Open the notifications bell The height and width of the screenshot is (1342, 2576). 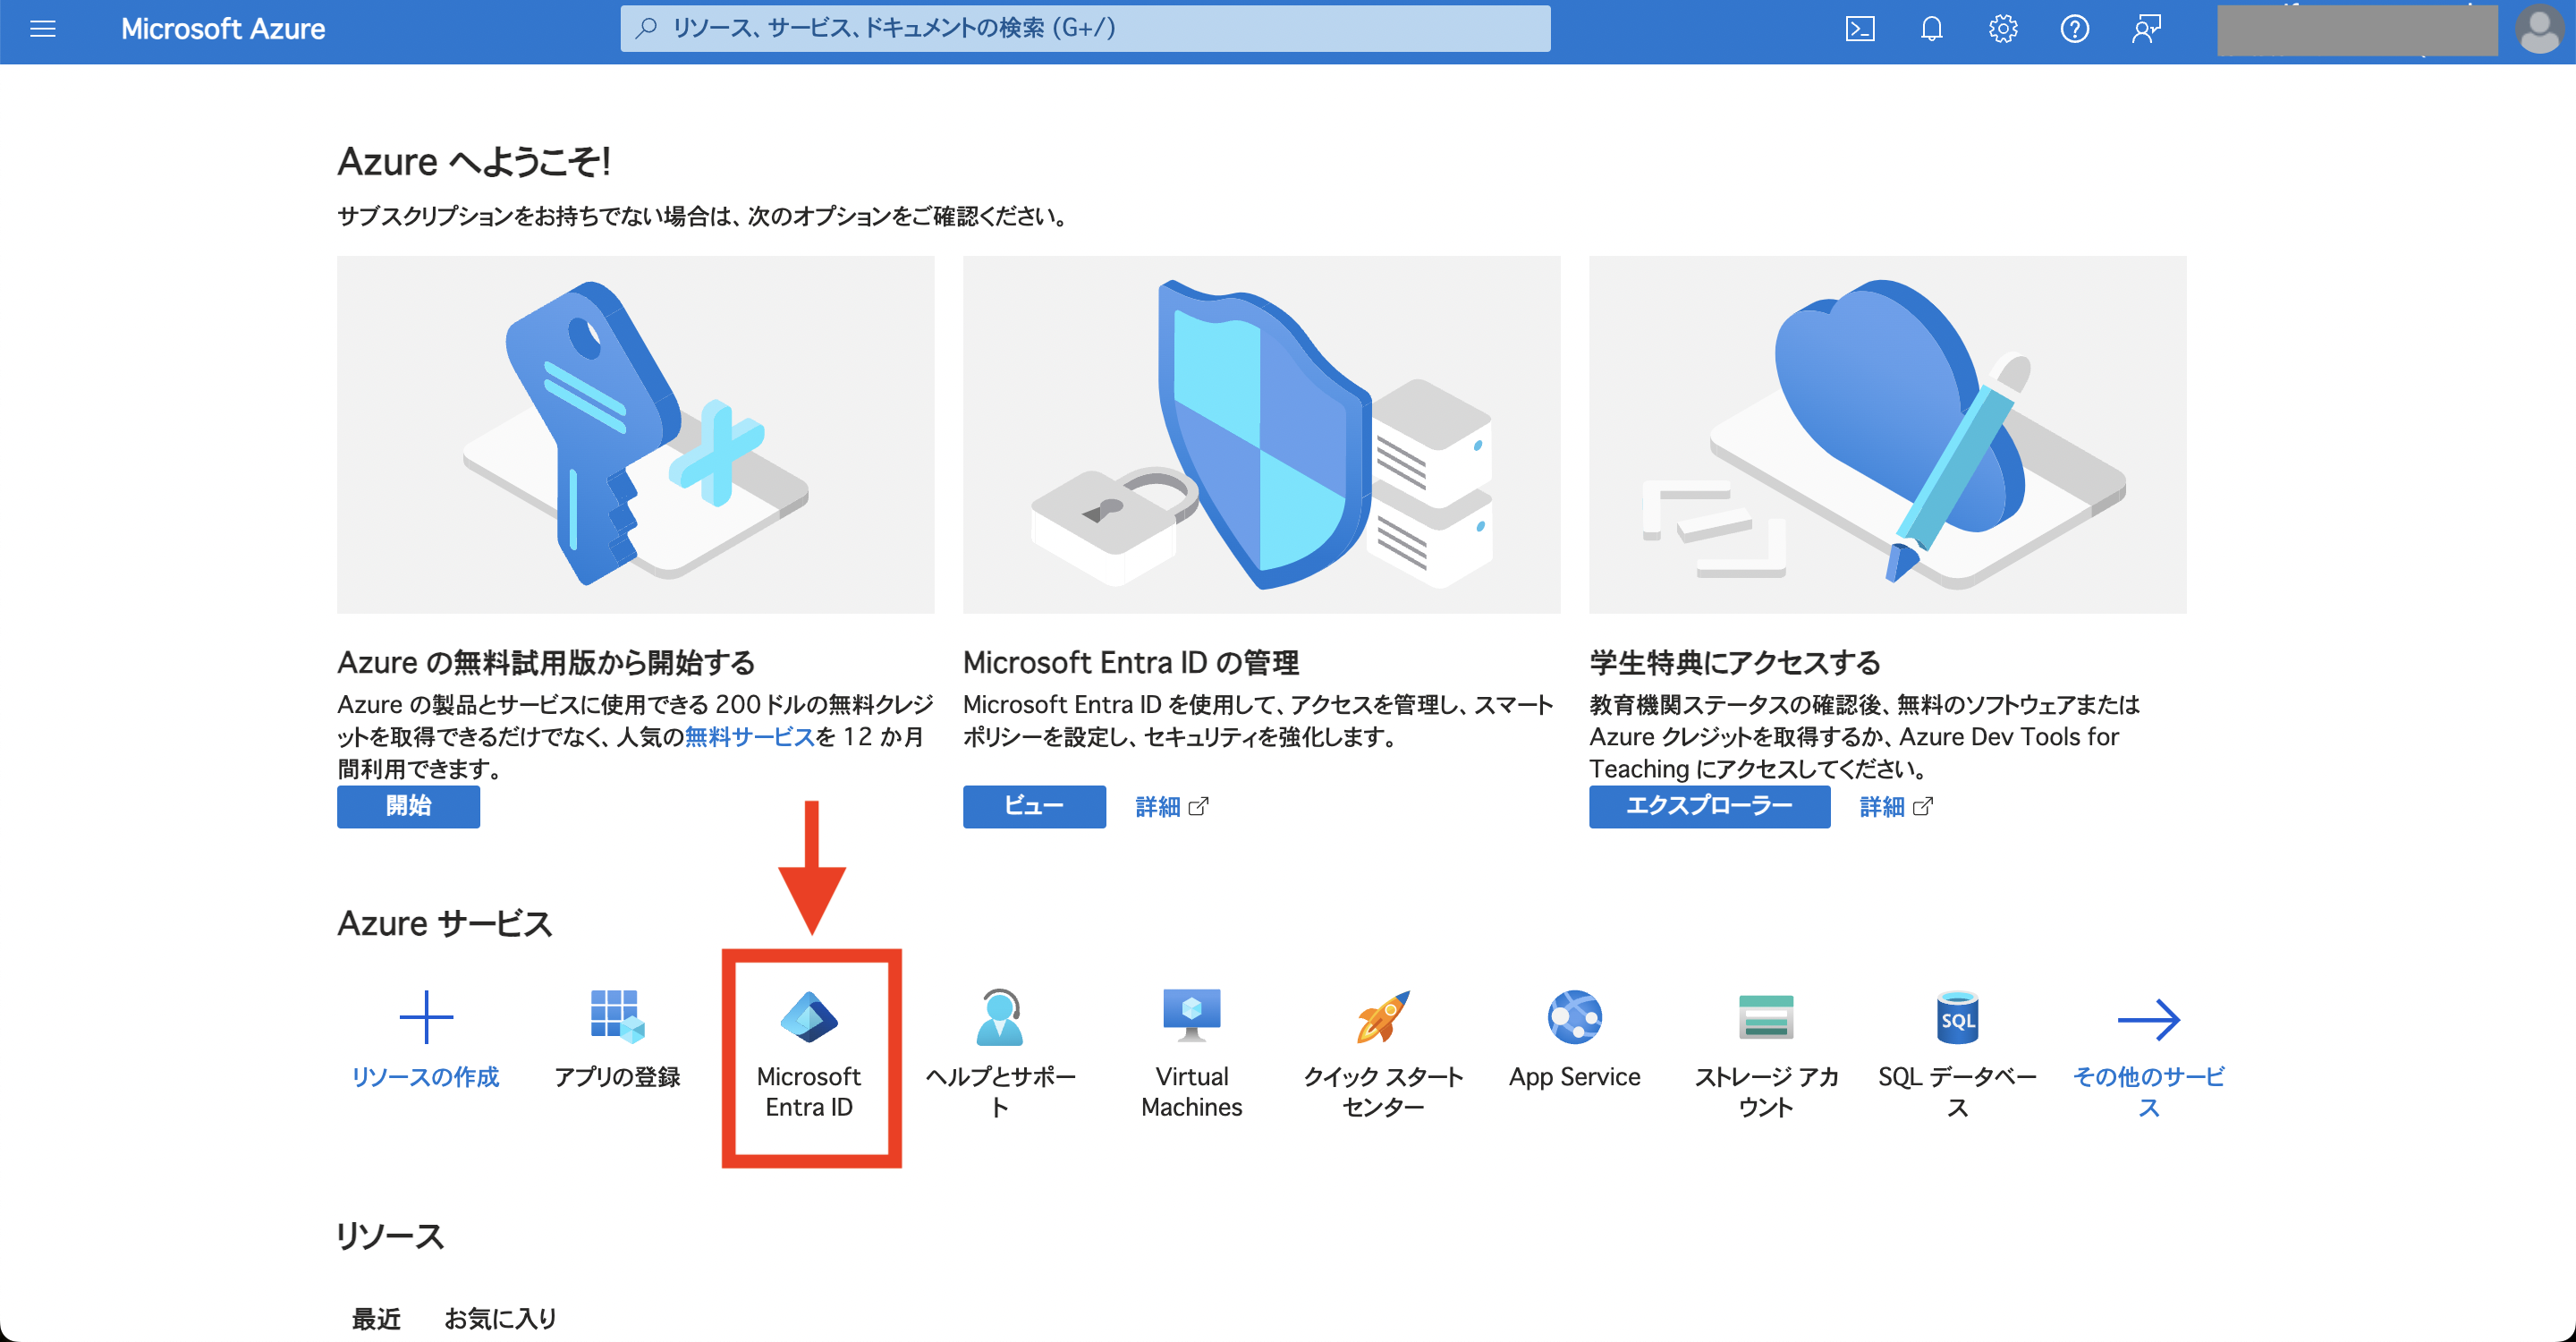(1931, 29)
